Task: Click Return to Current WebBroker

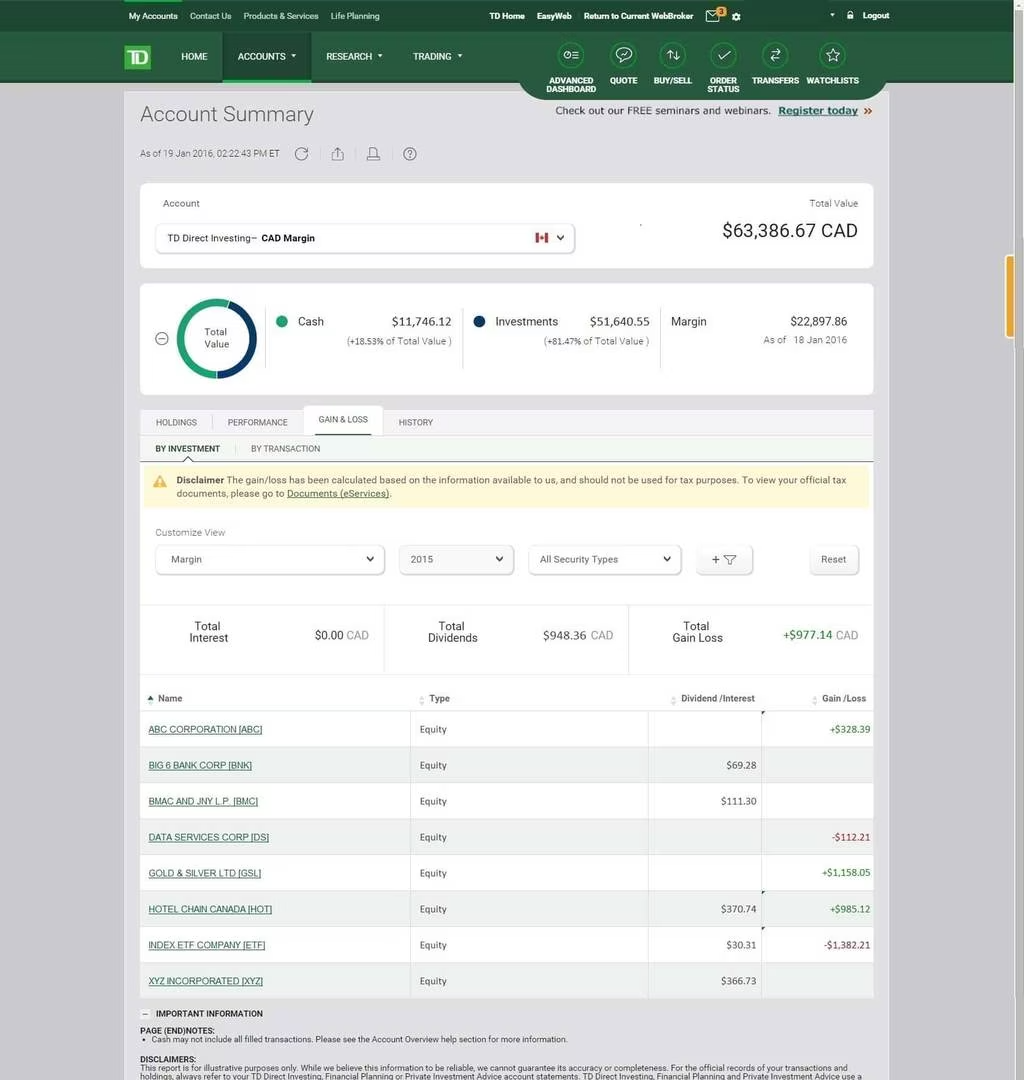Action: pos(638,16)
